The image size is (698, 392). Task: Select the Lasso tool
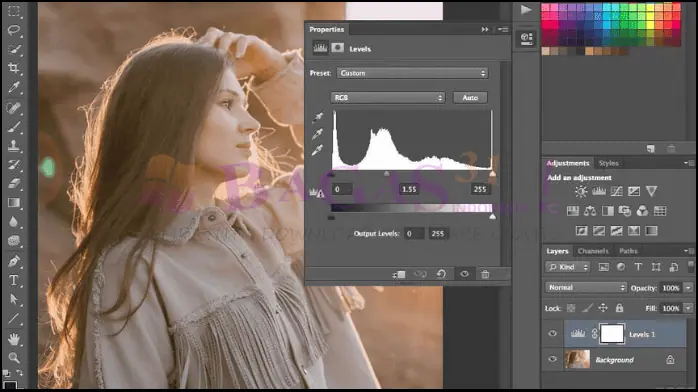[14, 30]
